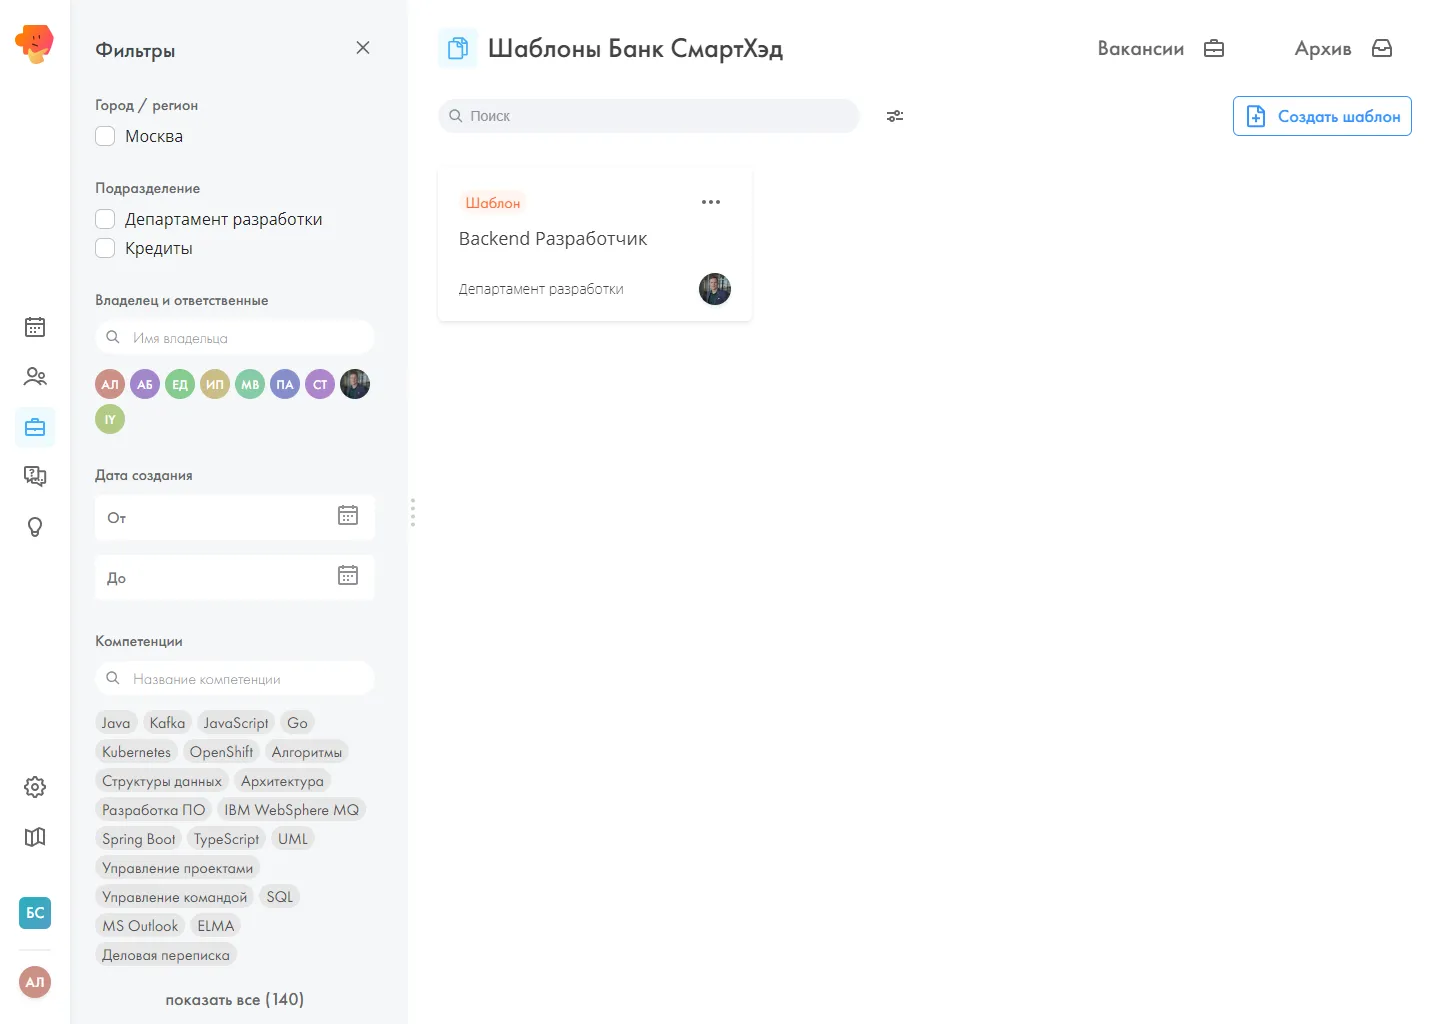
Task: Open the three-dot menu on Backend Разработчик card
Action: coord(711,202)
